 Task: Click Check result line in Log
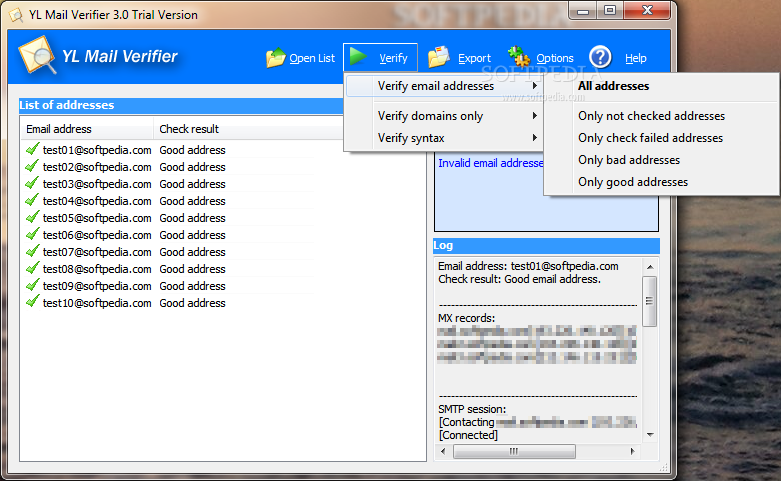pyautogui.click(x=520, y=279)
